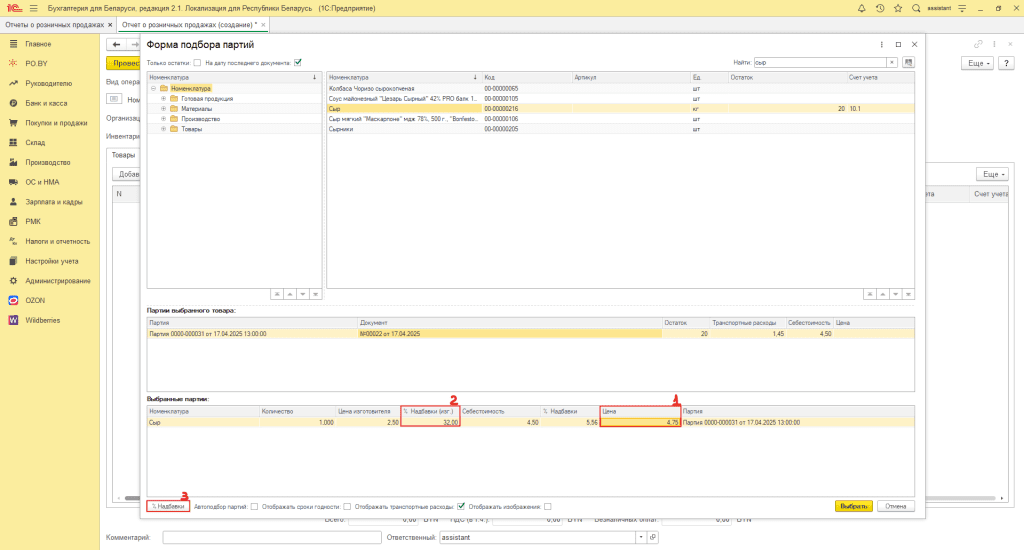The image size is (1024, 550).
Task: Expand the Материалы folder
Action: [163, 108]
